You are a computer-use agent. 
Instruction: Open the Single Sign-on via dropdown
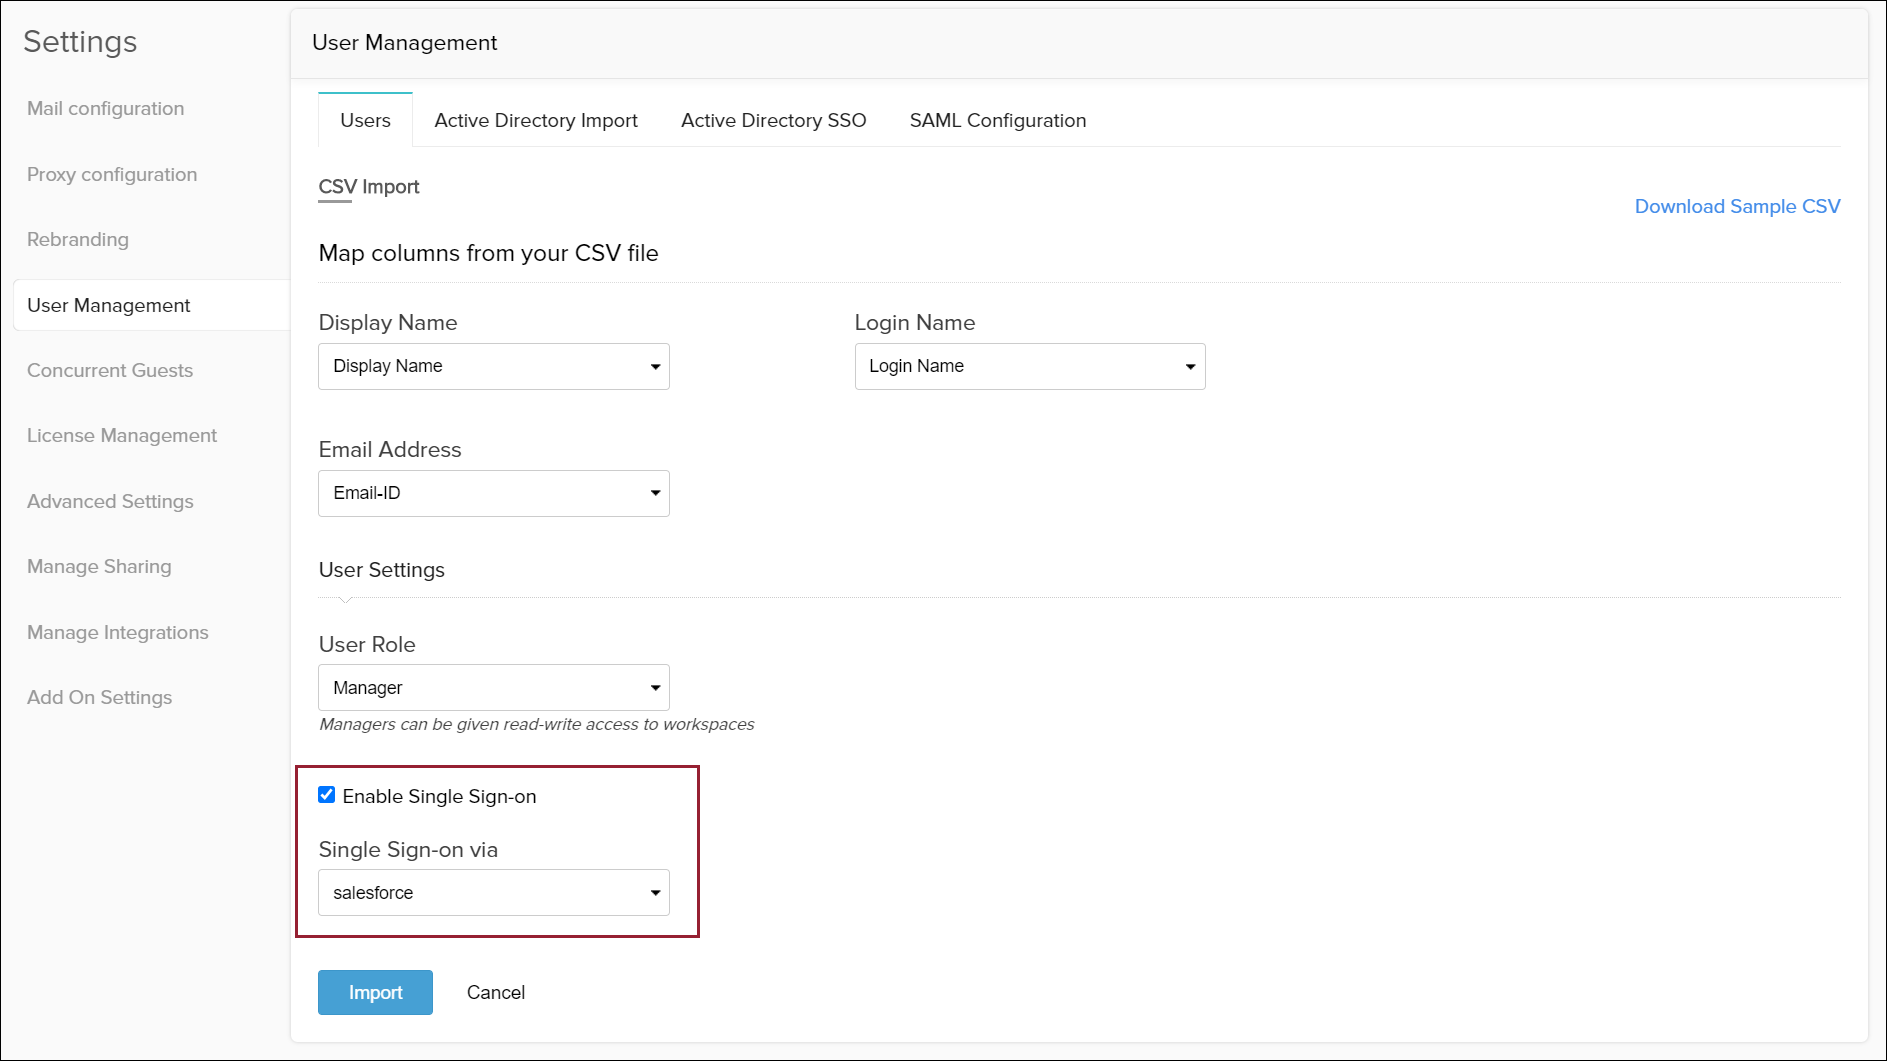coord(493,893)
